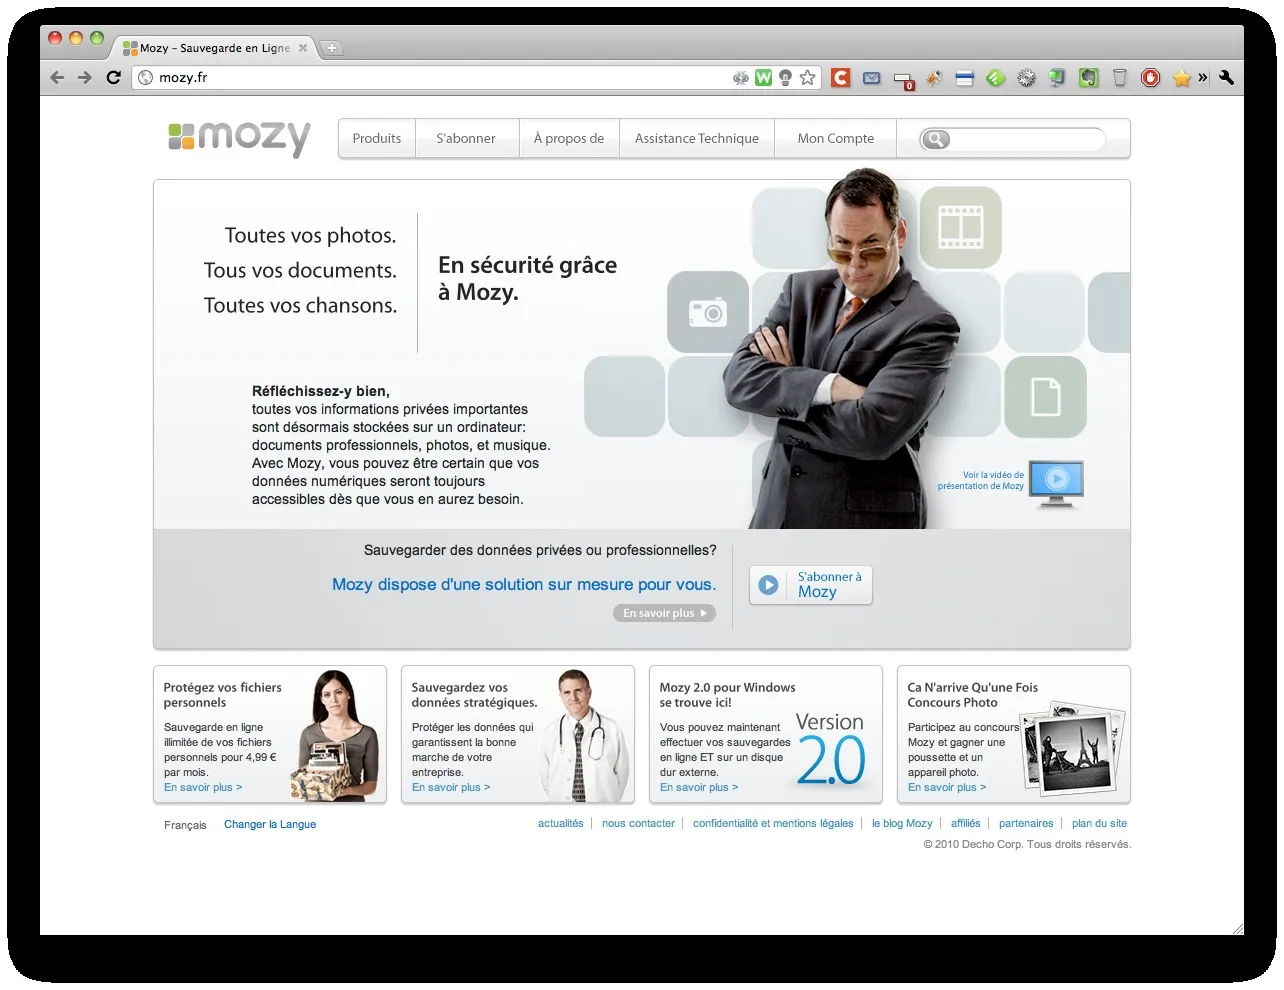Click the lightbulb icon in address bar
Image resolution: width=1284 pixels, height=990 pixels.
click(785, 77)
